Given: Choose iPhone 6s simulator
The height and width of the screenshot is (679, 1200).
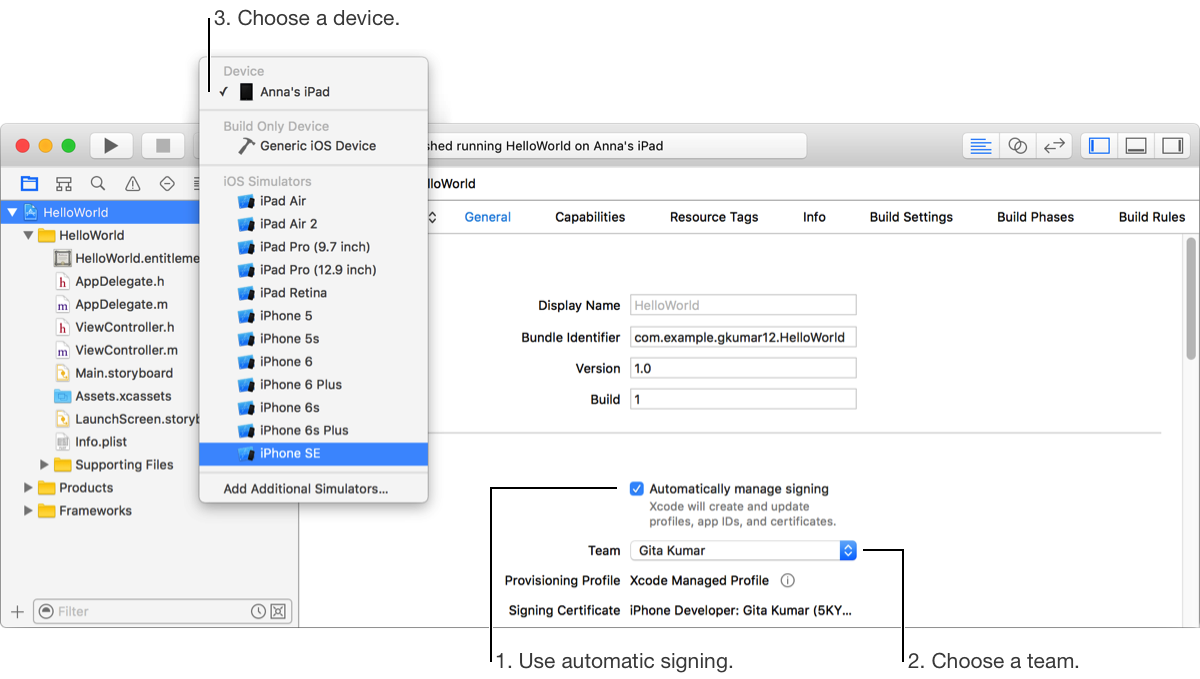Looking at the screenshot, I should pos(314,408).
